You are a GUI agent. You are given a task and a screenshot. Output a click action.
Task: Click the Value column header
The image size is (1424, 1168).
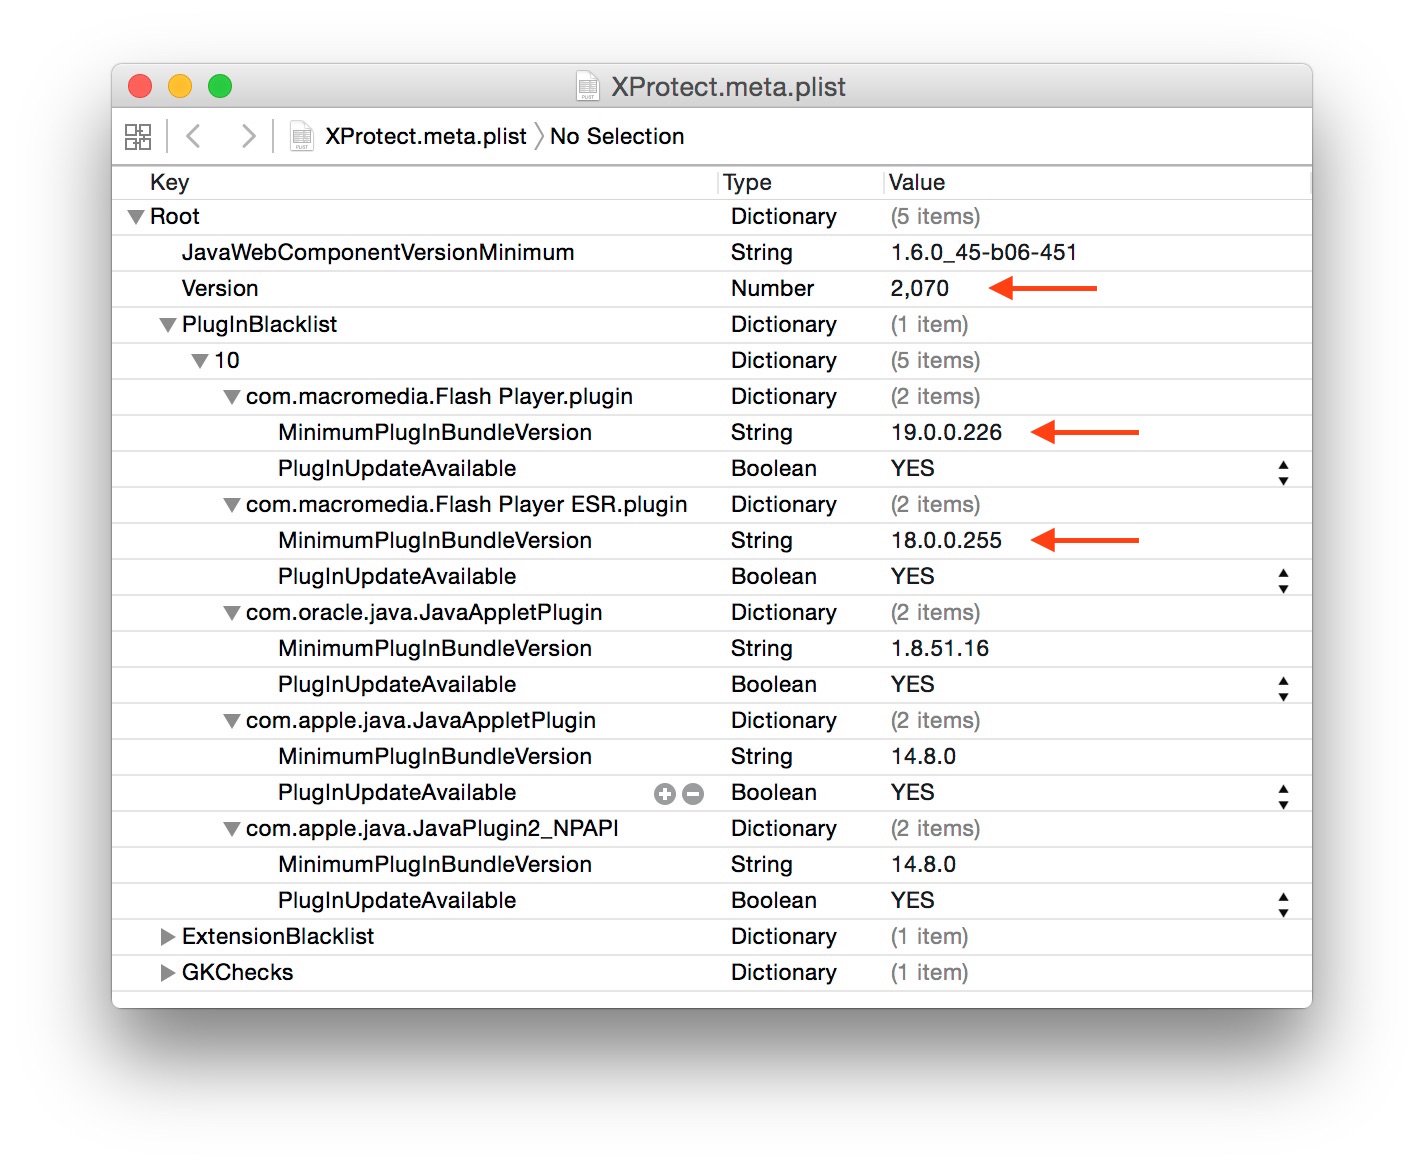tap(917, 182)
